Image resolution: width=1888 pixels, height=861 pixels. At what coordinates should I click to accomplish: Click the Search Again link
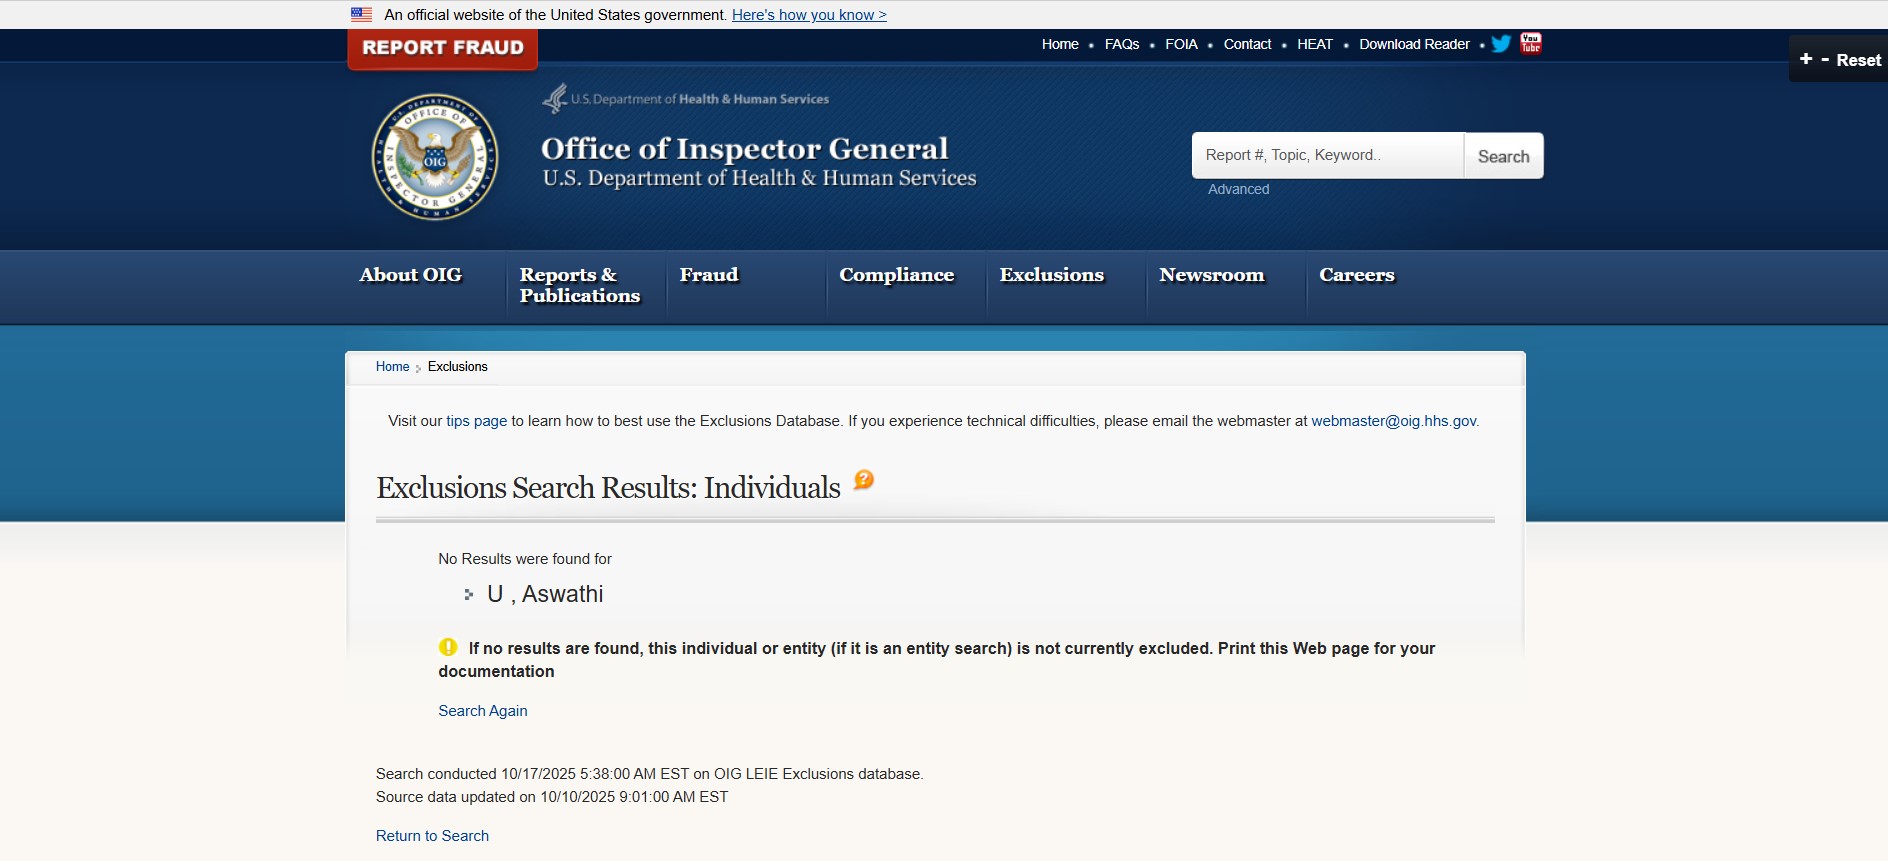point(483,711)
